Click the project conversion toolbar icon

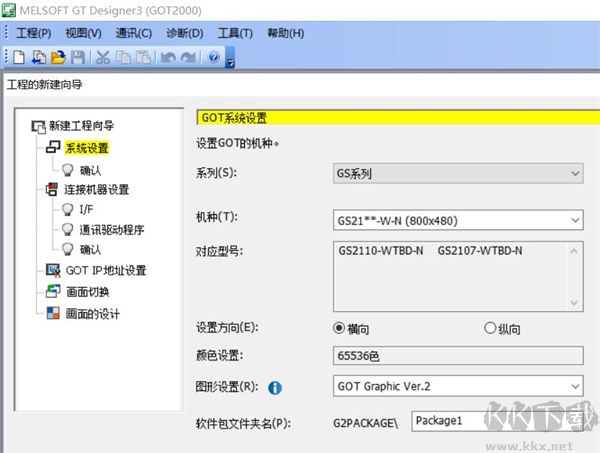(39, 57)
